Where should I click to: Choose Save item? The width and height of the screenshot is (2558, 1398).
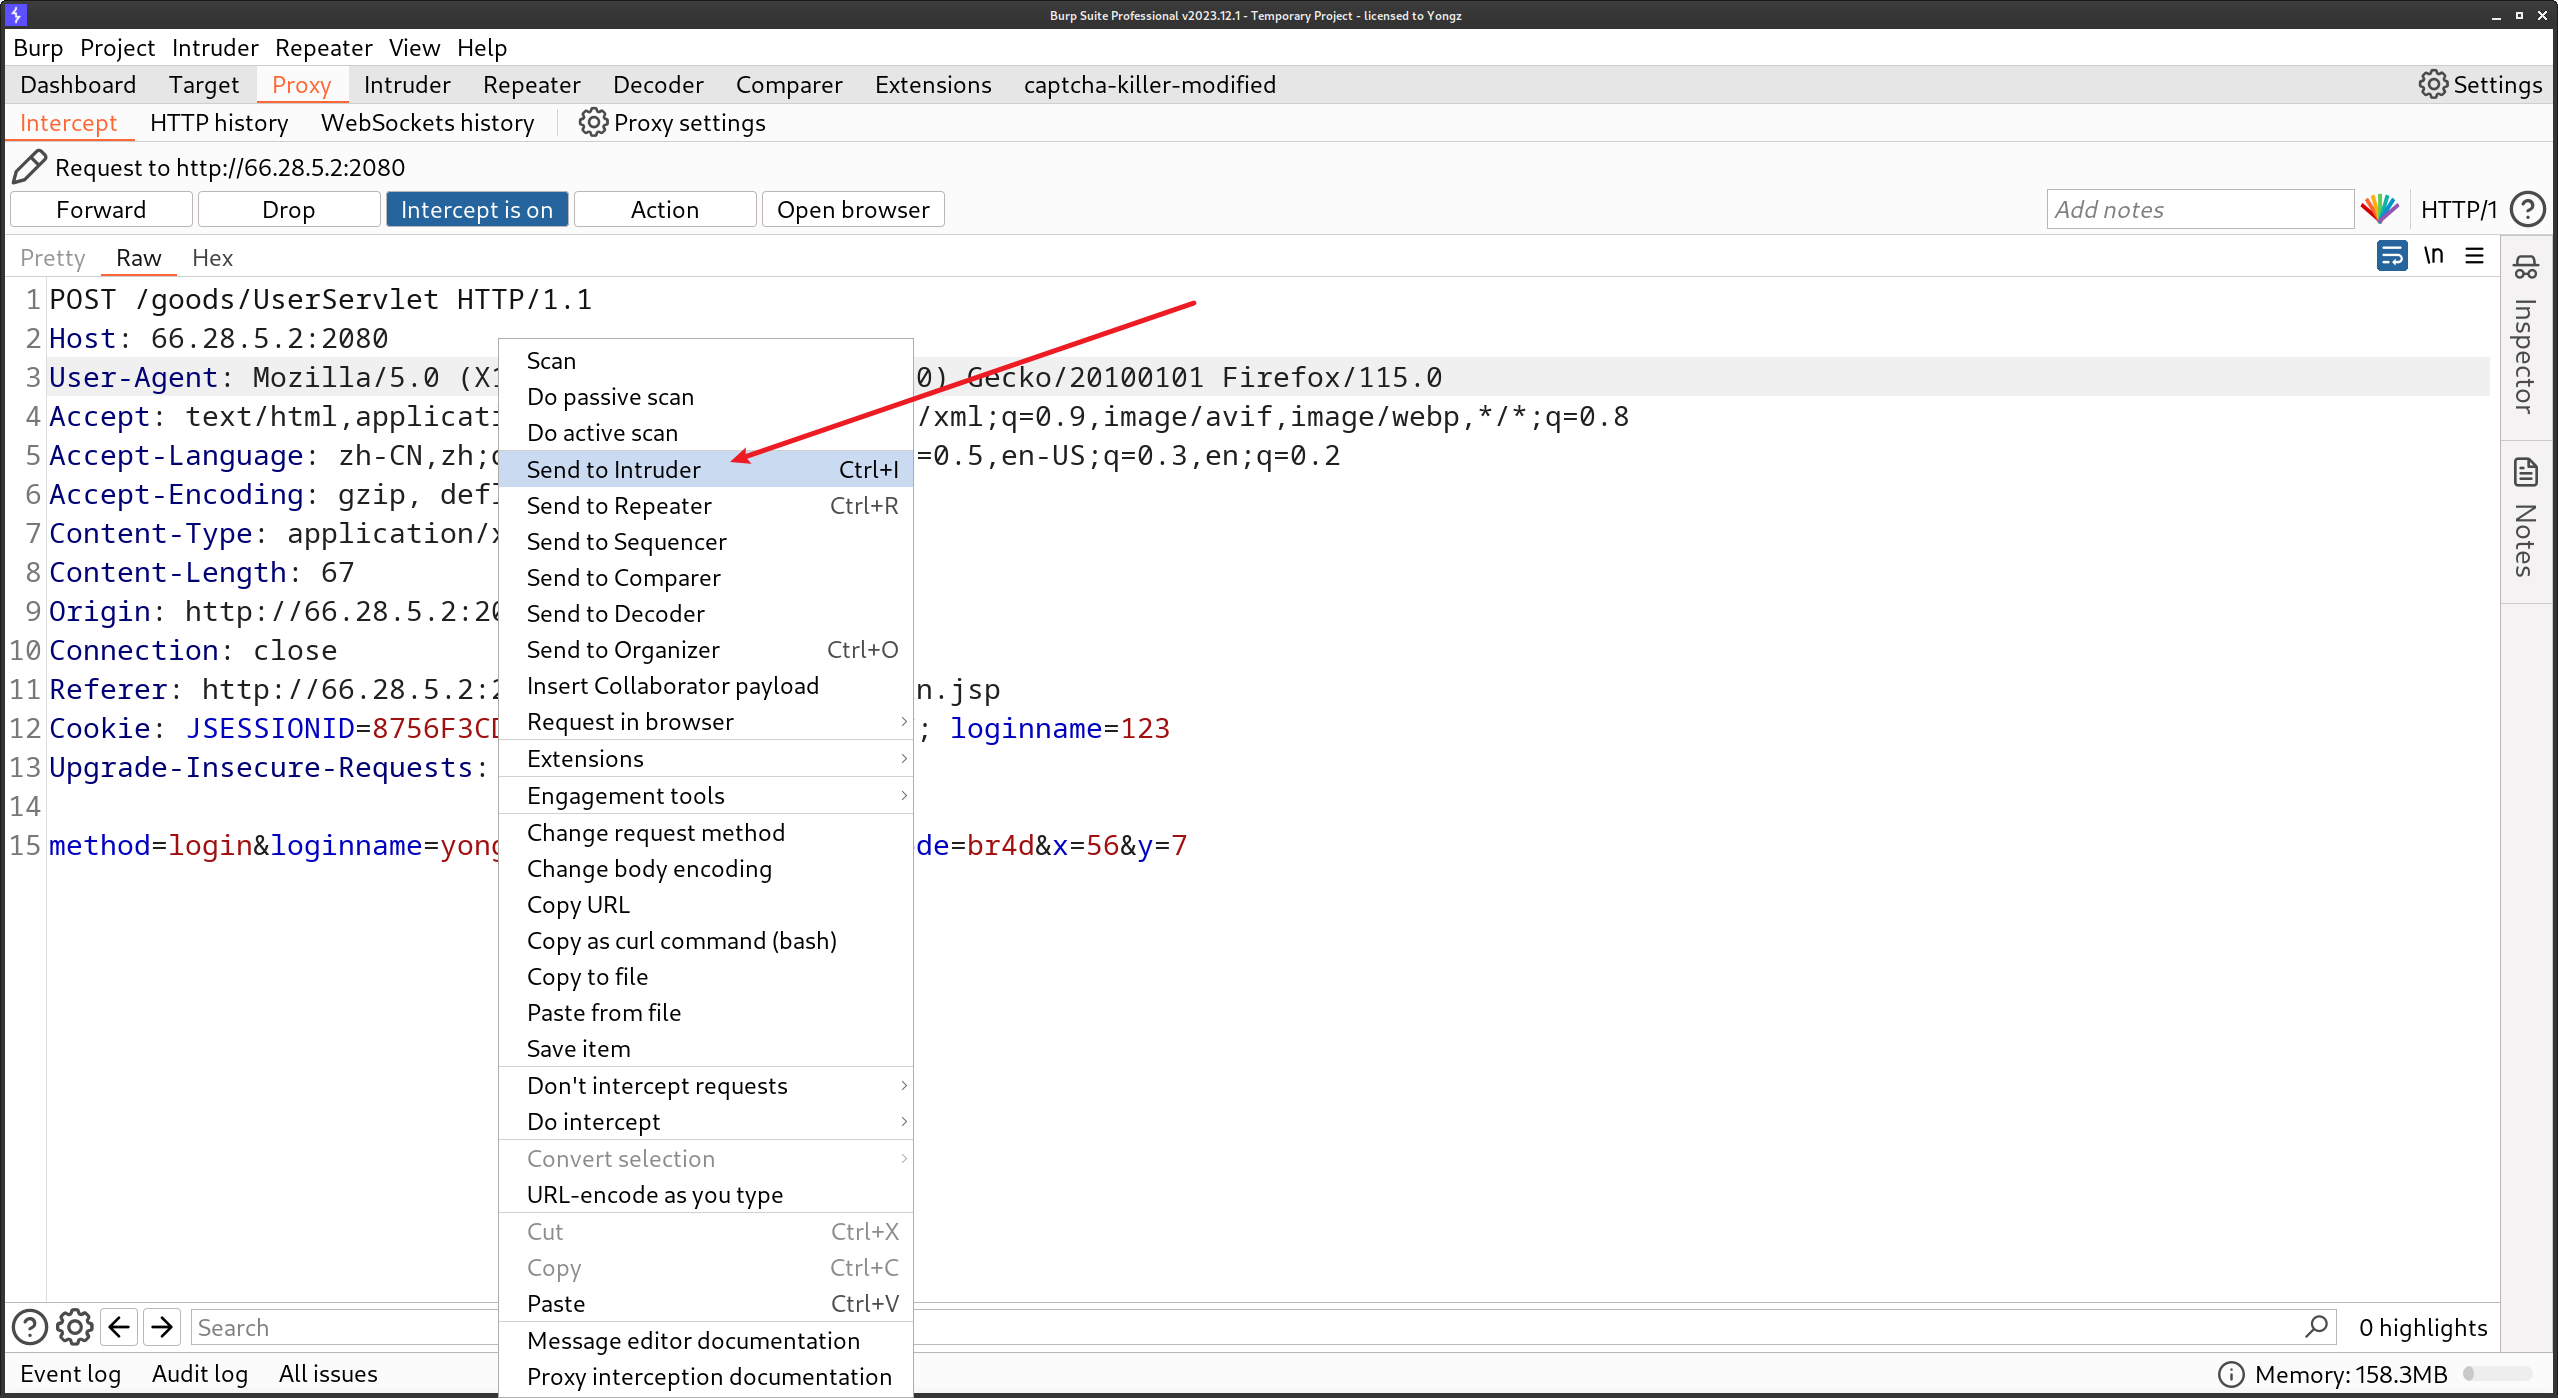(x=706, y=1049)
